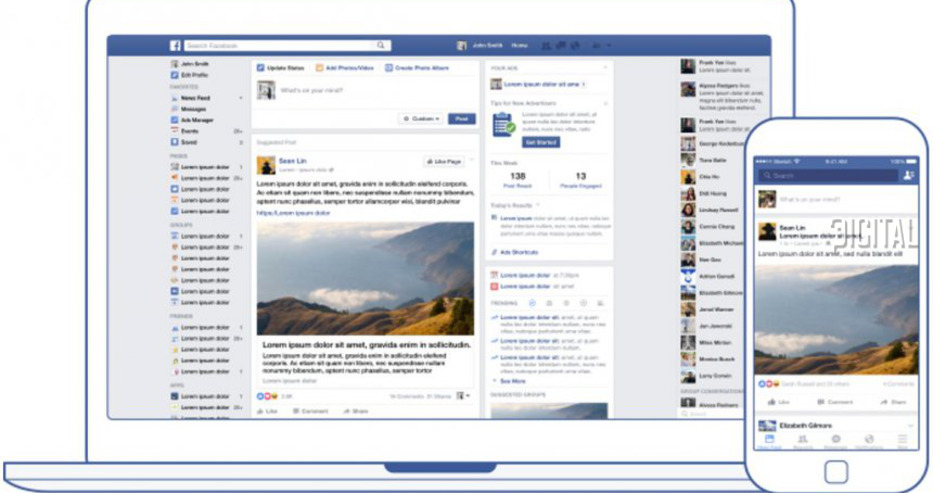Viewport: 933px width, 493px height.
Task: Open Messages in left sidebar
Action: click(x=189, y=109)
